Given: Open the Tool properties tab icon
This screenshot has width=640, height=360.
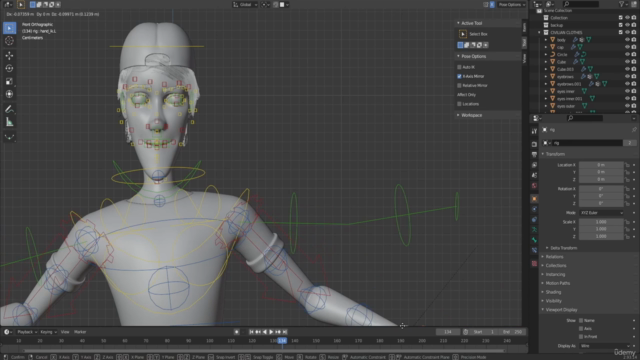Looking at the screenshot, I should [x=534, y=131].
